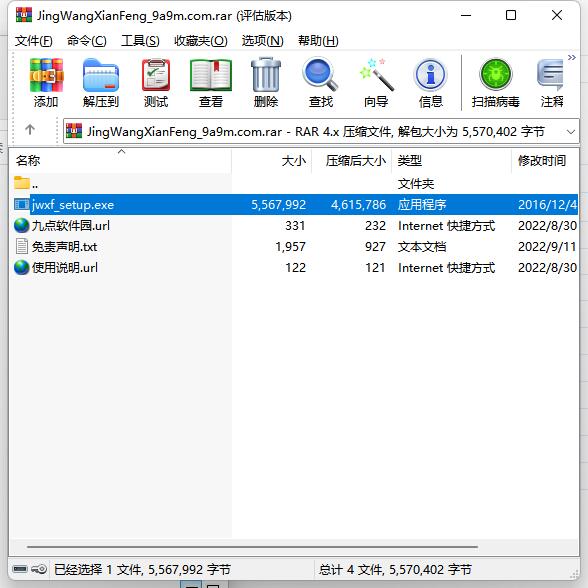Open the Help (帮助) menu
588x588 pixels.
pyautogui.click(x=318, y=40)
